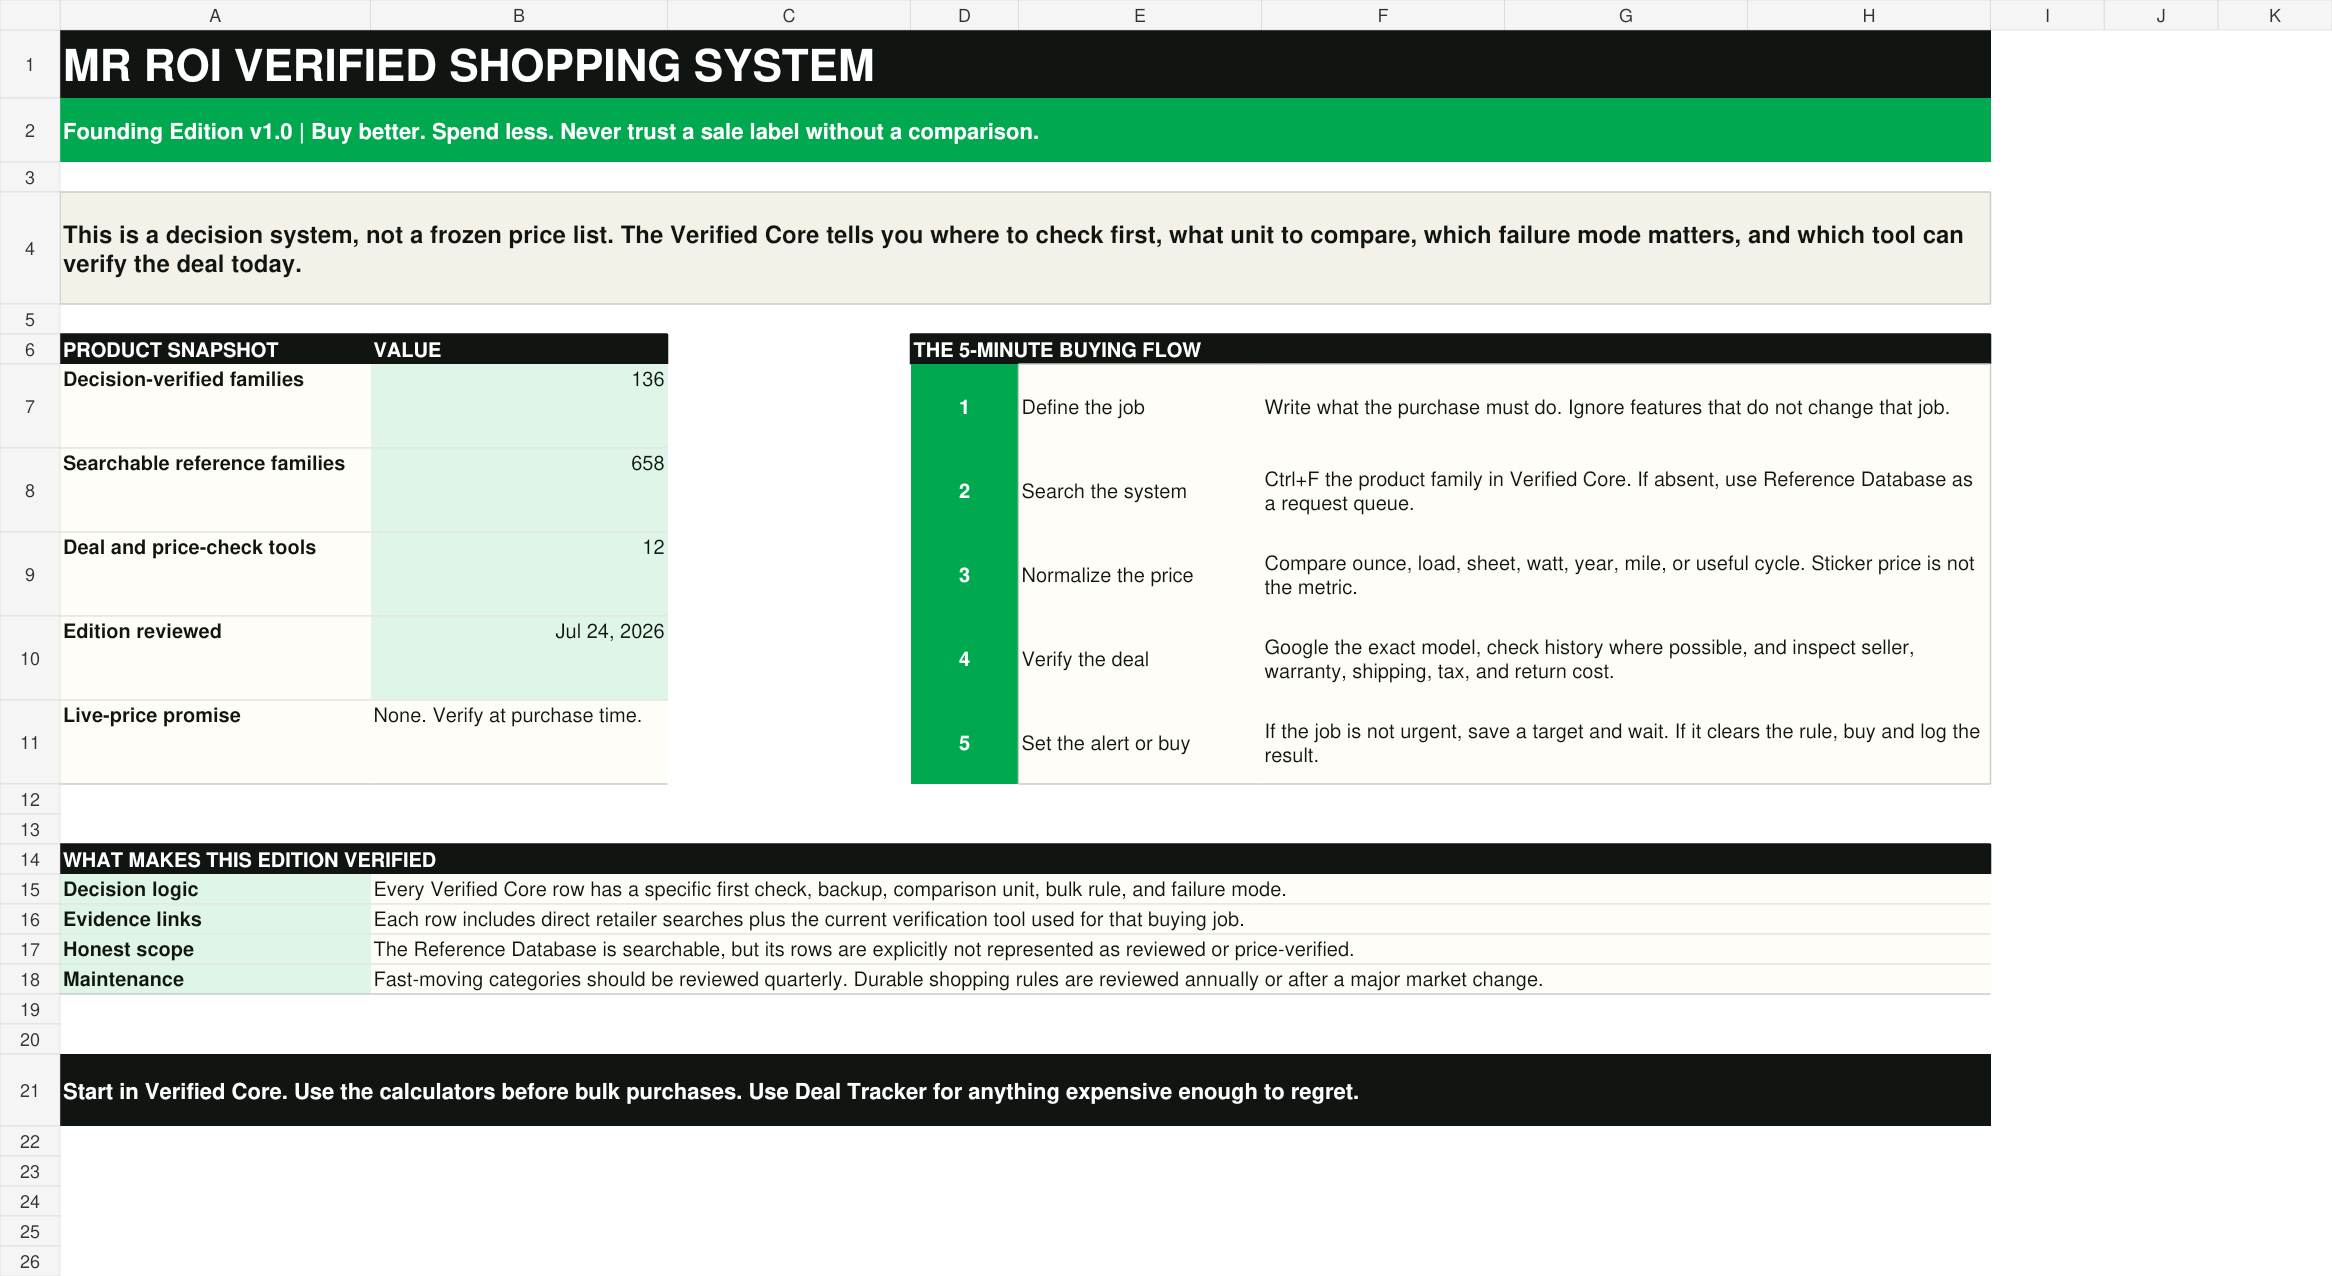2332x1276 pixels.
Task: Click the Edition reviewed label
Action: pyautogui.click(x=215, y=658)
